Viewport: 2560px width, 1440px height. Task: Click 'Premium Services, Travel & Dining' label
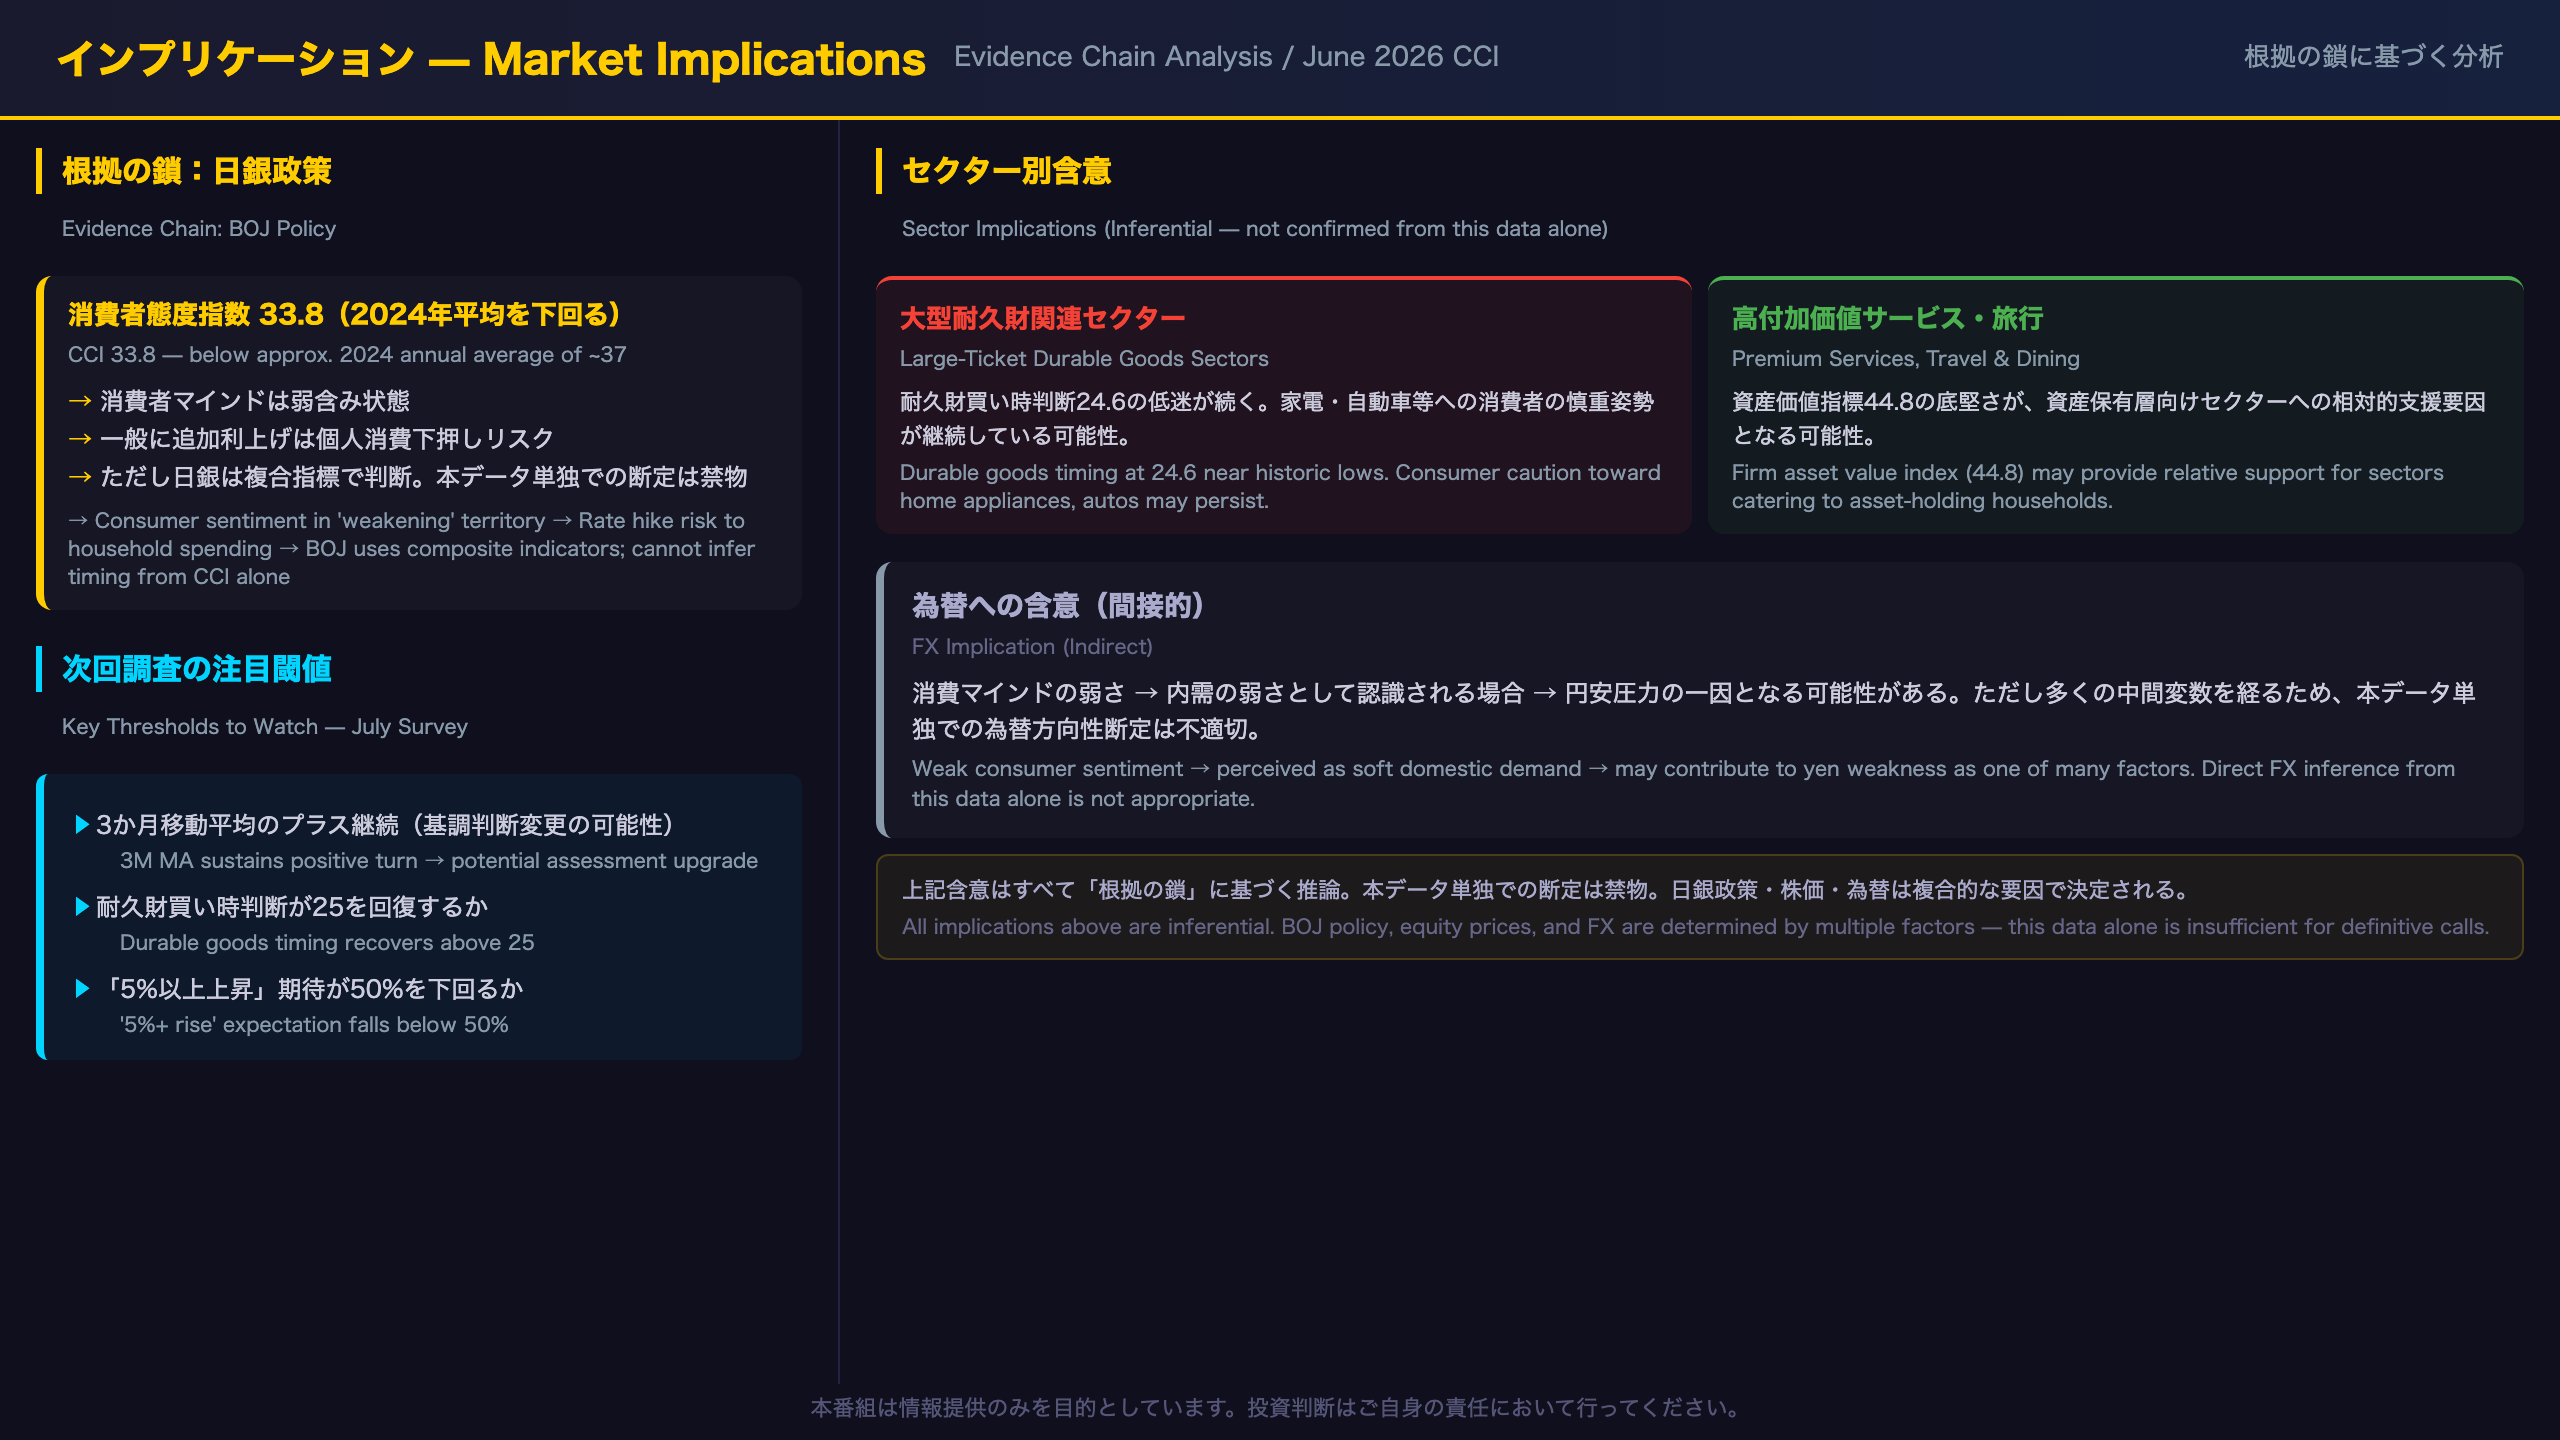tap(1906, 359)
